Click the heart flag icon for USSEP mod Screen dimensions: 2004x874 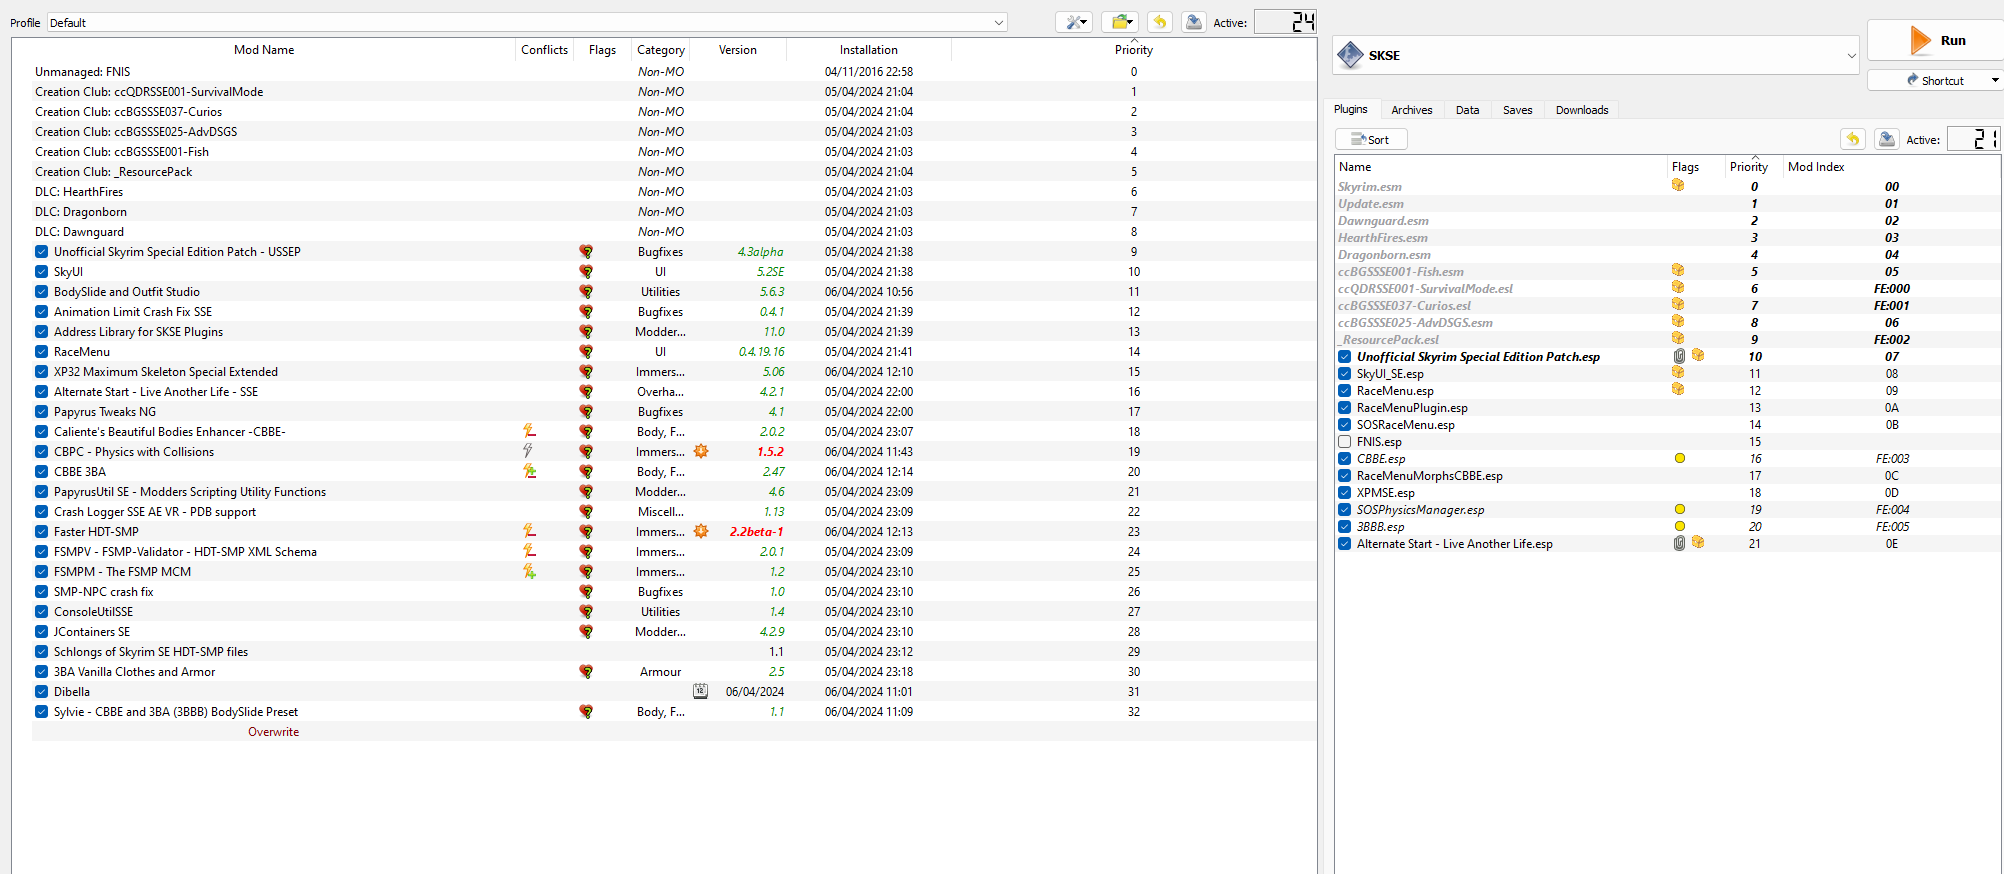coord(586,252)
